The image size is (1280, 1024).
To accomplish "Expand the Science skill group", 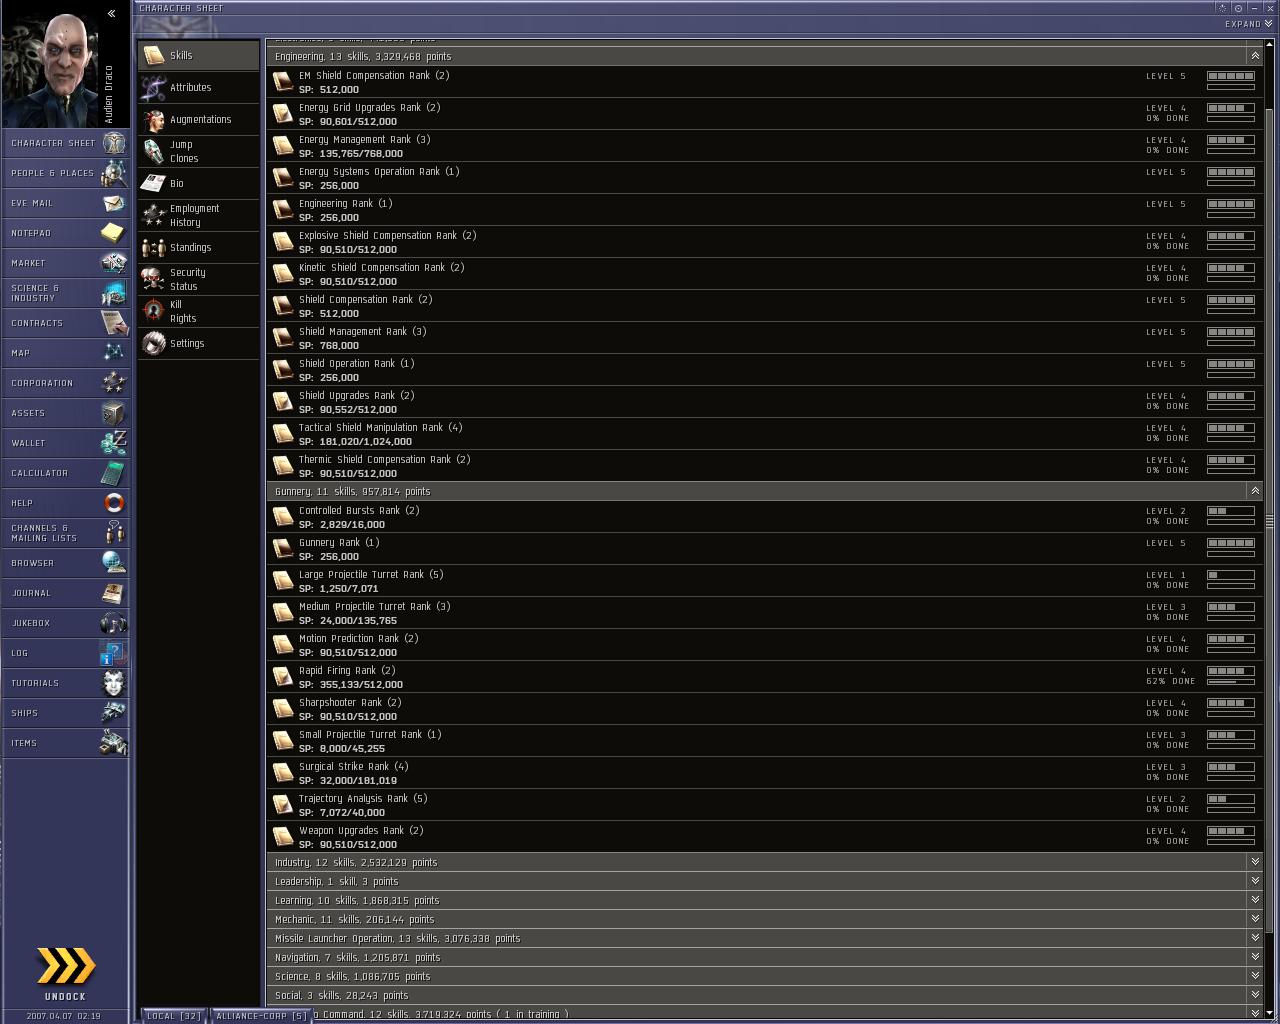I will [x=1255, y=976].
